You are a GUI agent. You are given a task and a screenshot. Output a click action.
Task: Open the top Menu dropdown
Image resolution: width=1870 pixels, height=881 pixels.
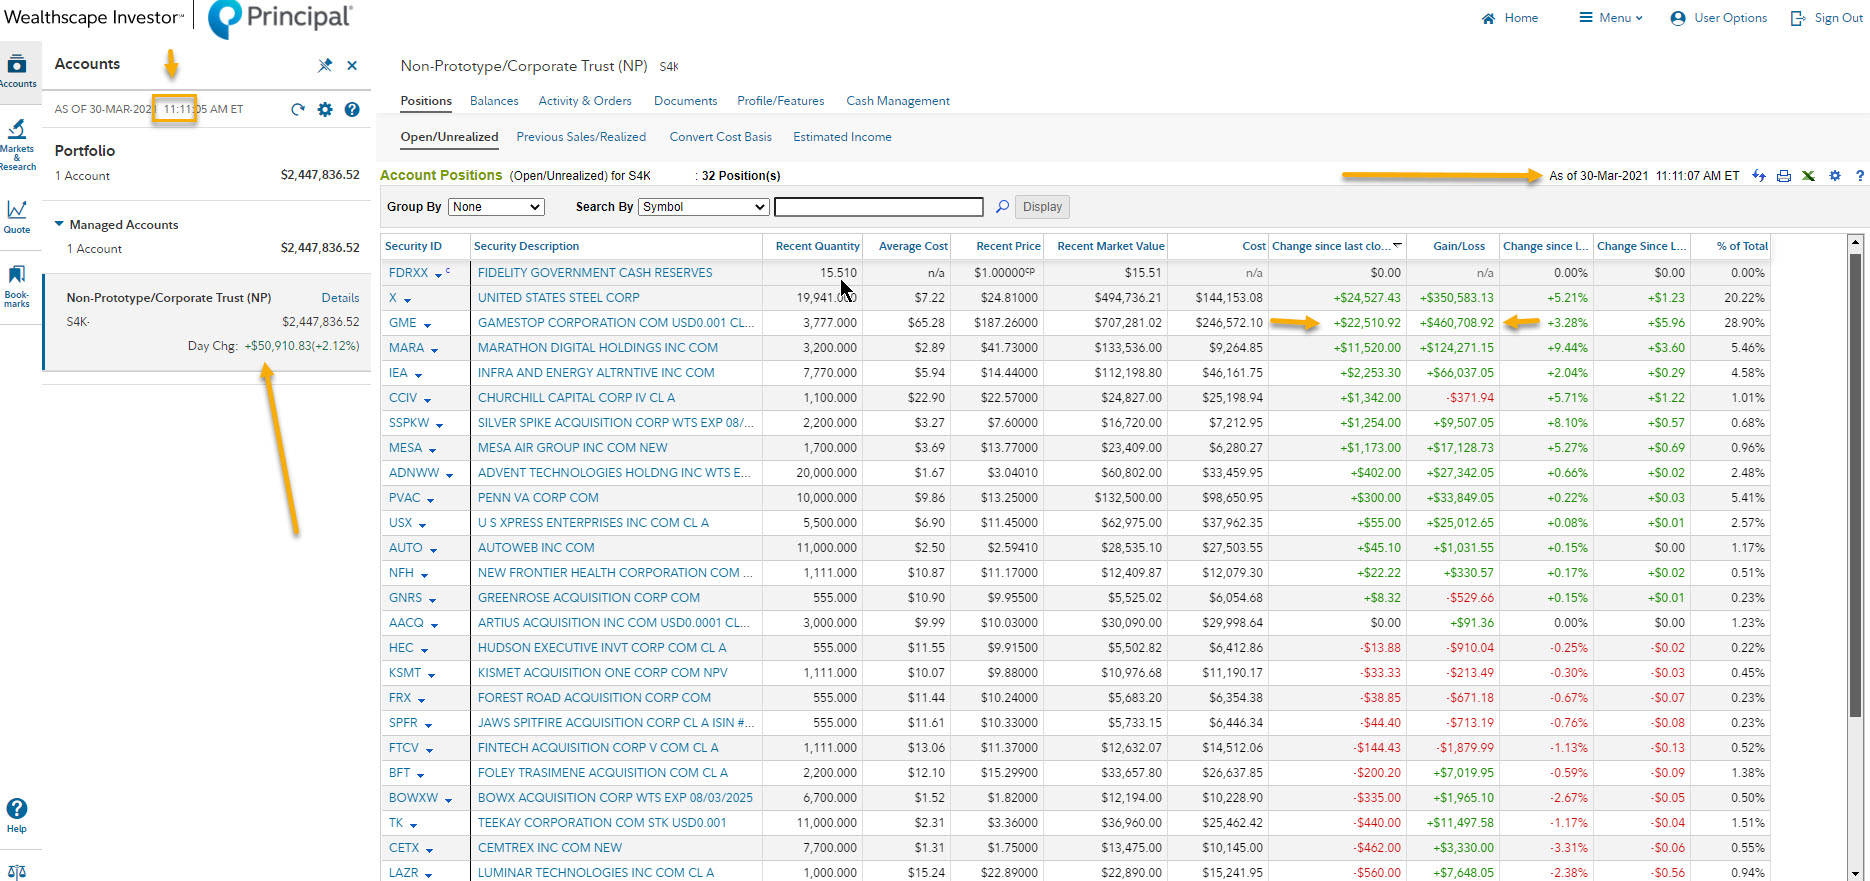tap(1611, 18)
